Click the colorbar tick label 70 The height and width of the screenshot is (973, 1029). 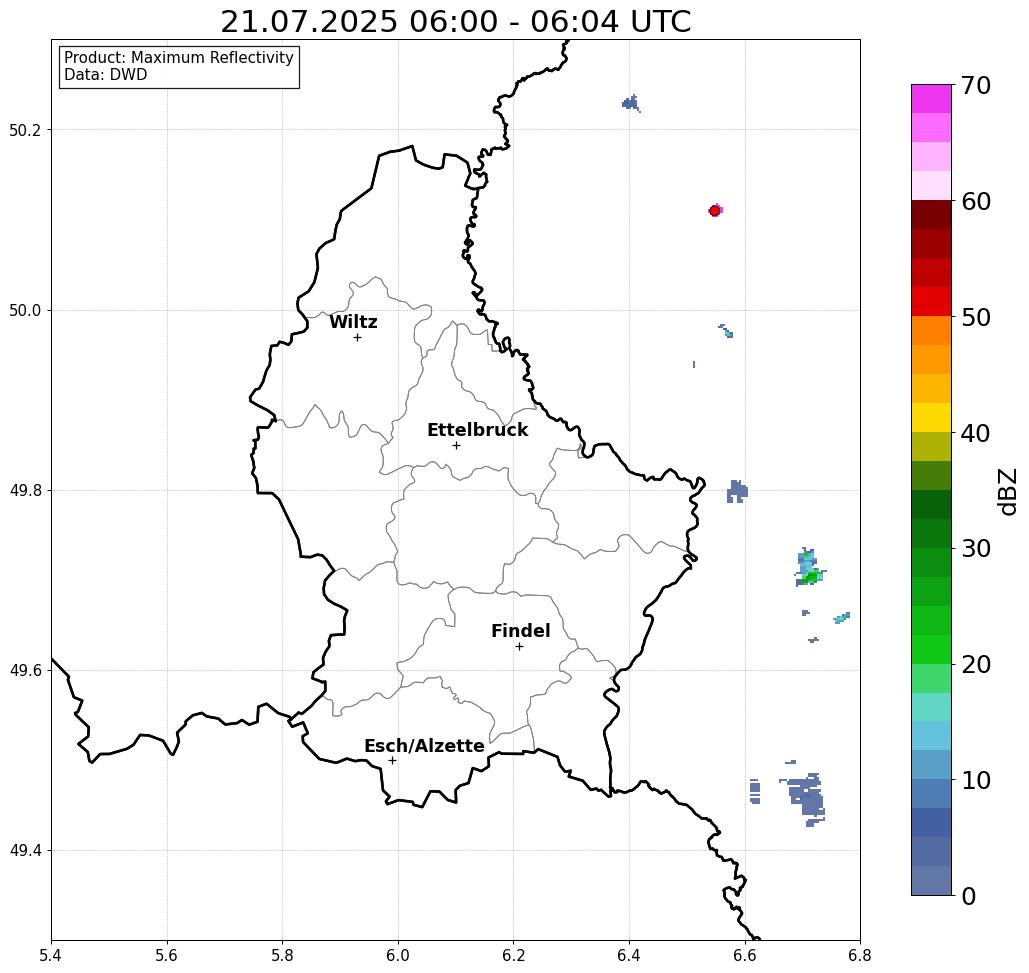[976, 85]
